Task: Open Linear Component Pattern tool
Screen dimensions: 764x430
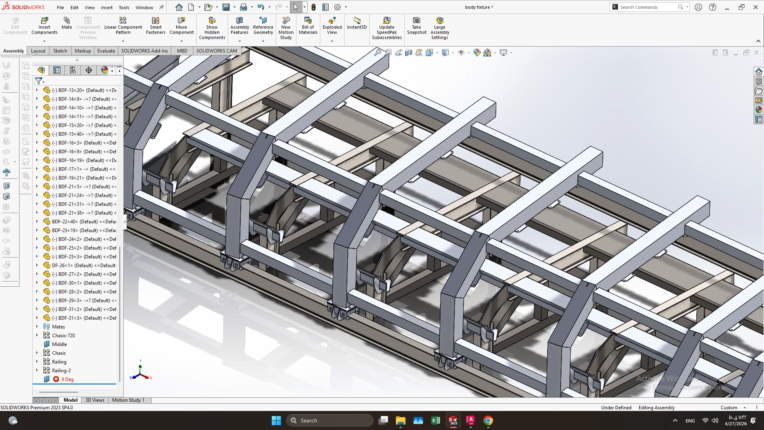Action: coord(123,26)
